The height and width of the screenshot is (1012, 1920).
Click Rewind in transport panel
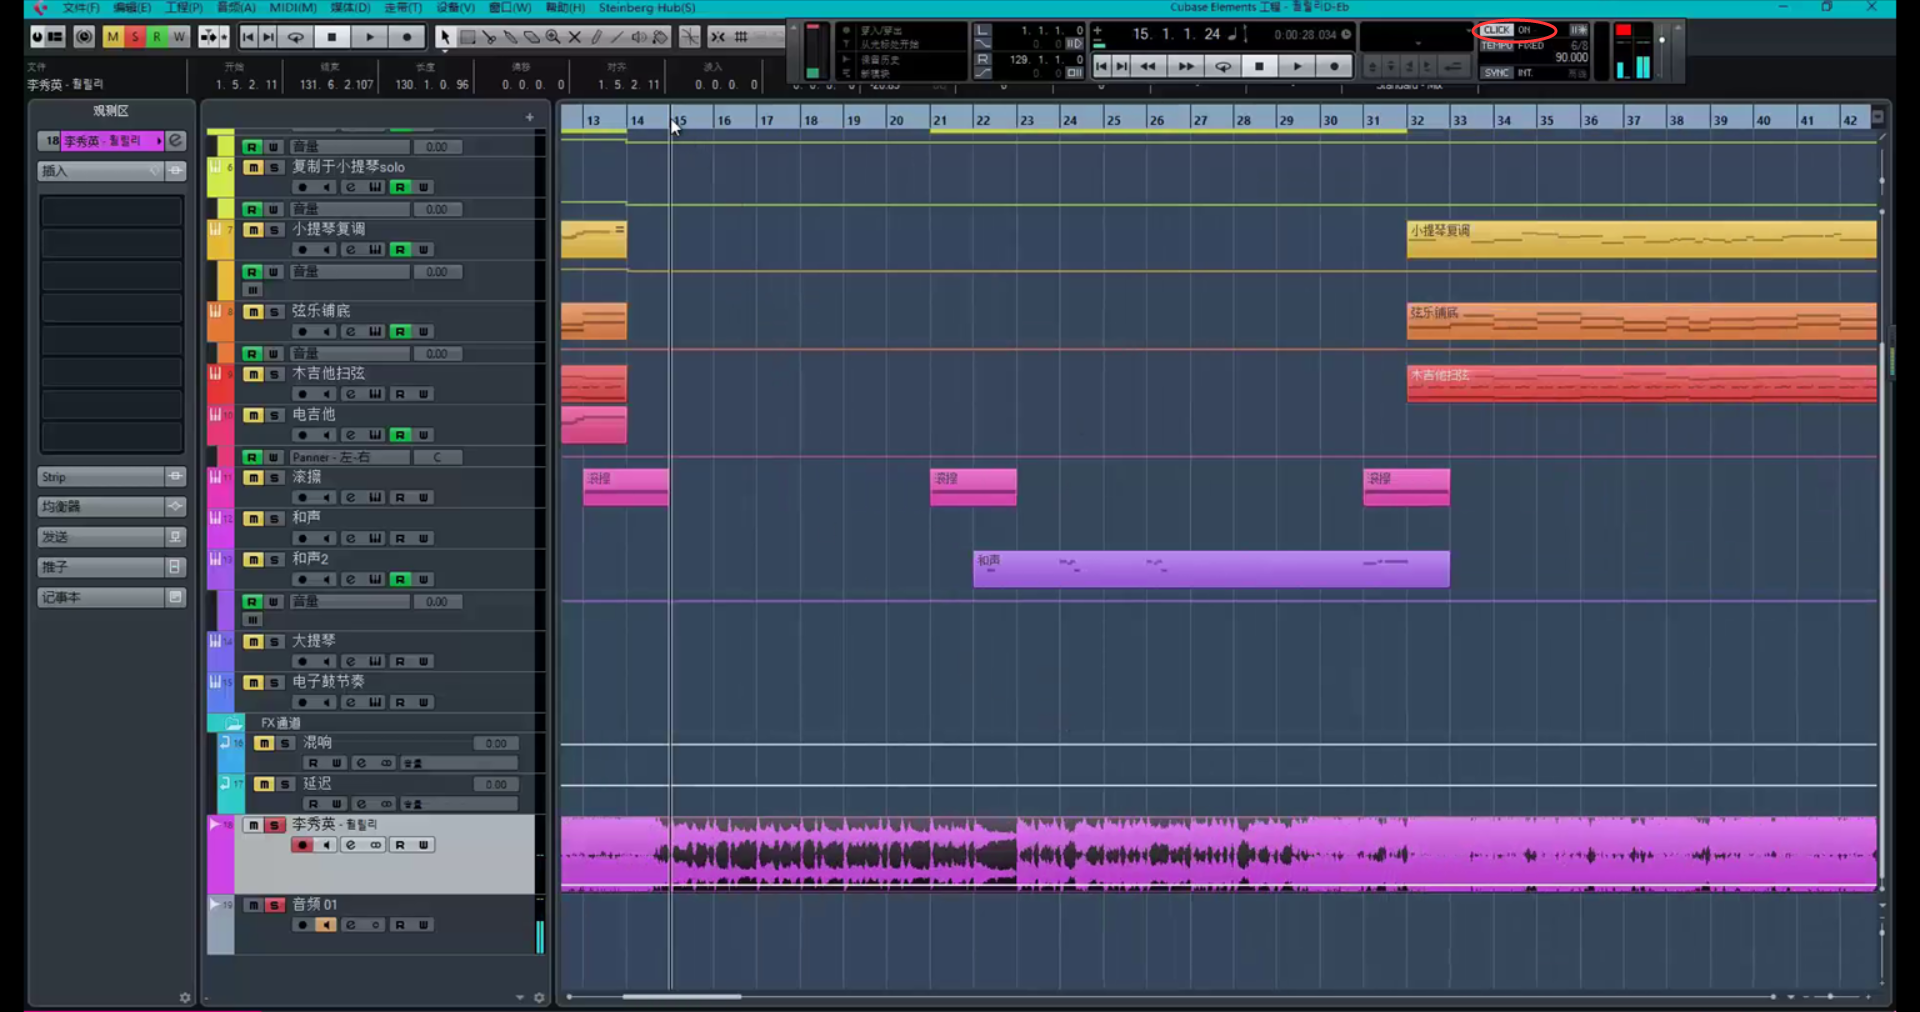tap(1148, 66)
